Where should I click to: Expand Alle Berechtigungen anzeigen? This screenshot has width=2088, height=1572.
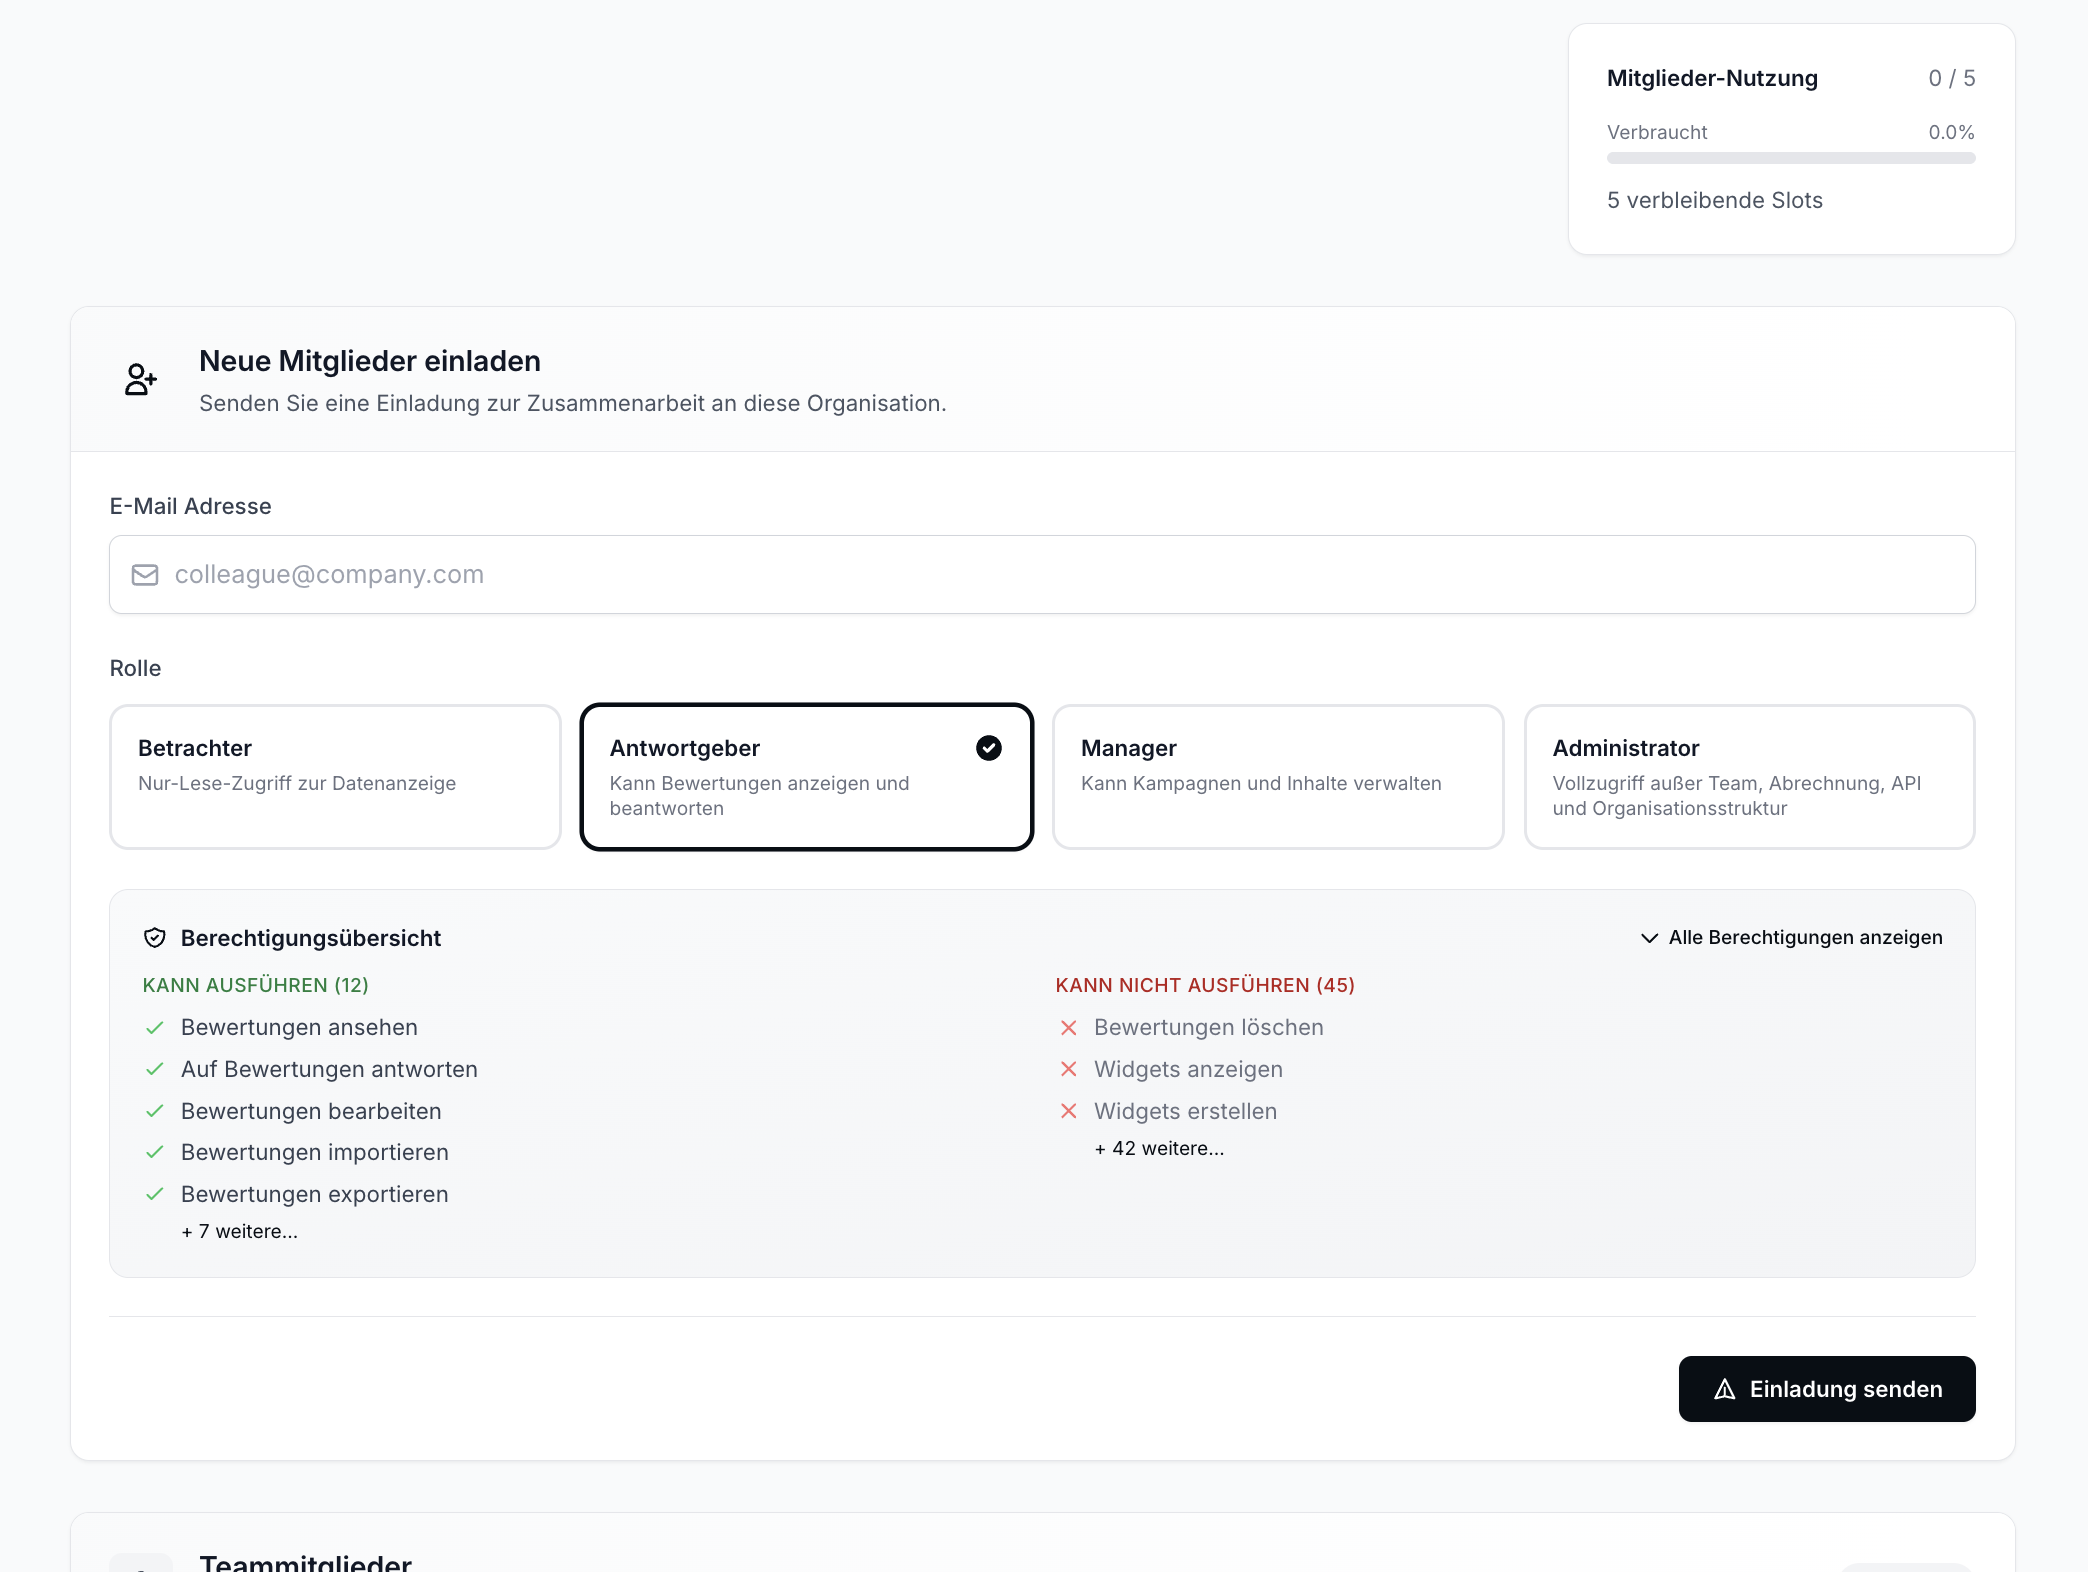(1792, 938)
